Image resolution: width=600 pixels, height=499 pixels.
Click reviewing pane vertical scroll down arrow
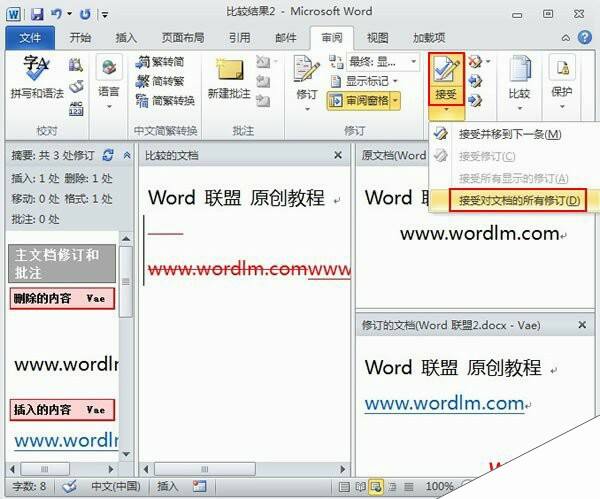pos(126,454)
